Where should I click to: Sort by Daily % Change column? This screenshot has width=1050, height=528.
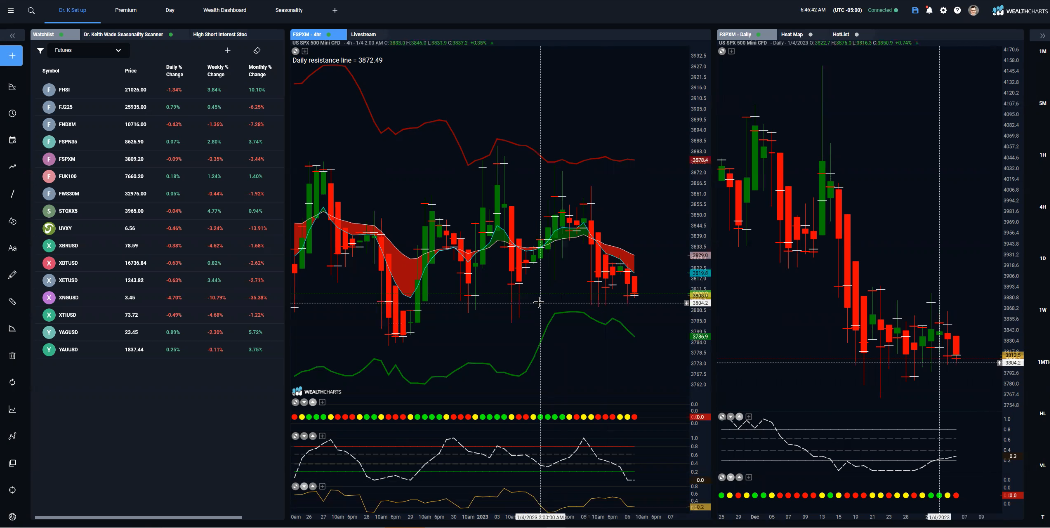tap(174, 70)
